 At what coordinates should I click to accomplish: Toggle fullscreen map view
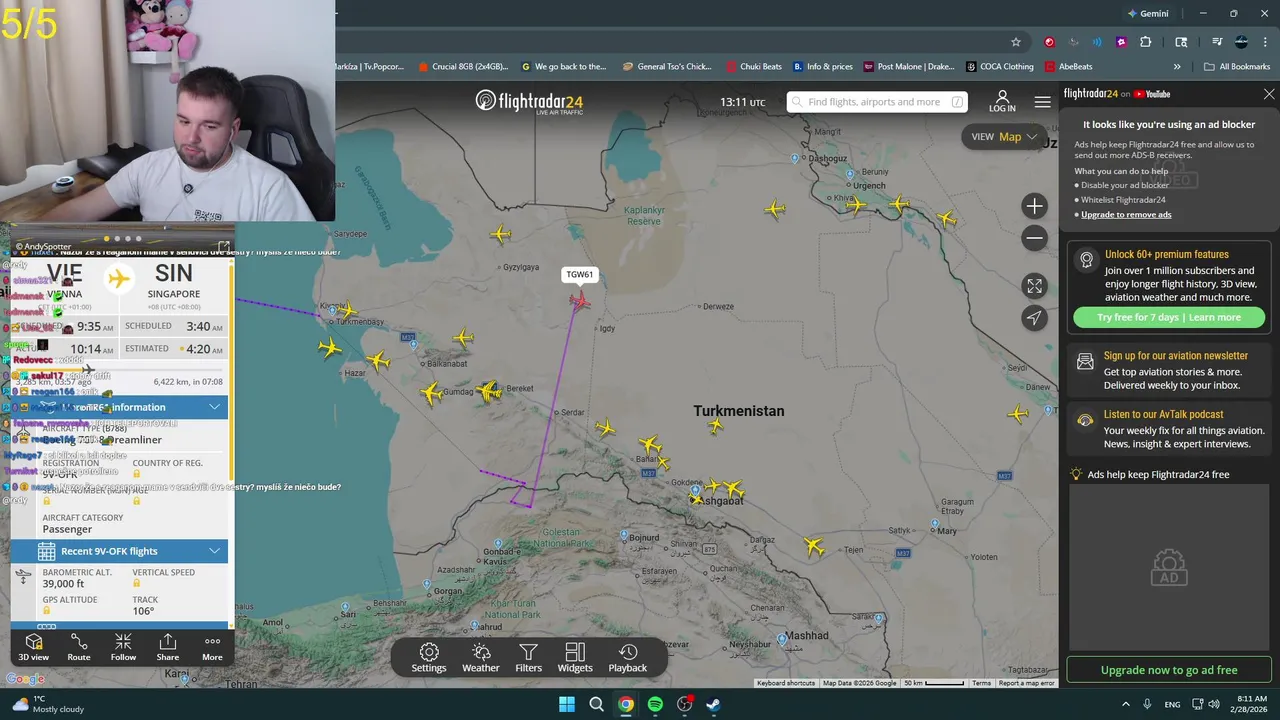tap(1034, 286)
